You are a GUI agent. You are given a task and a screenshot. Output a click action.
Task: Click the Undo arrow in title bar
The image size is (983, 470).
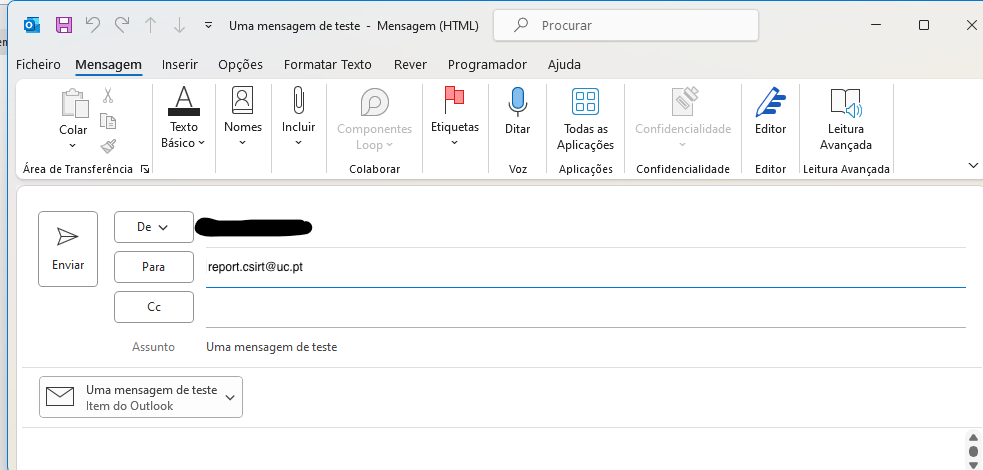coord(92,25)
